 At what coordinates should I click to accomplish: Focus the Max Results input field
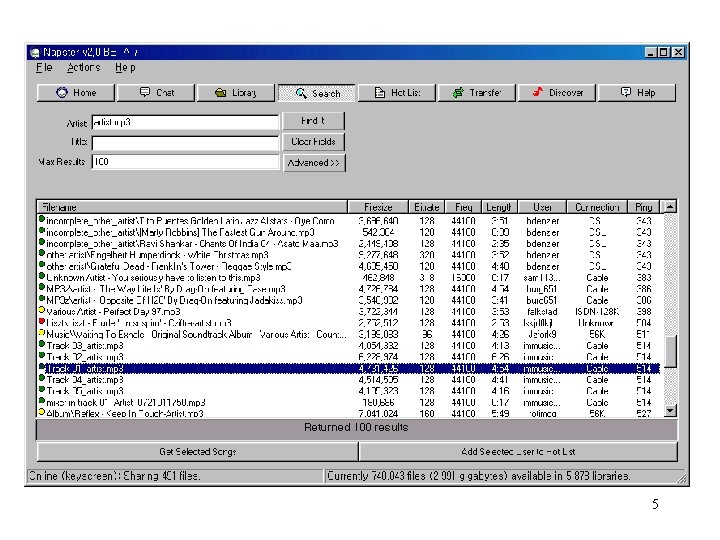pos(186,162)
